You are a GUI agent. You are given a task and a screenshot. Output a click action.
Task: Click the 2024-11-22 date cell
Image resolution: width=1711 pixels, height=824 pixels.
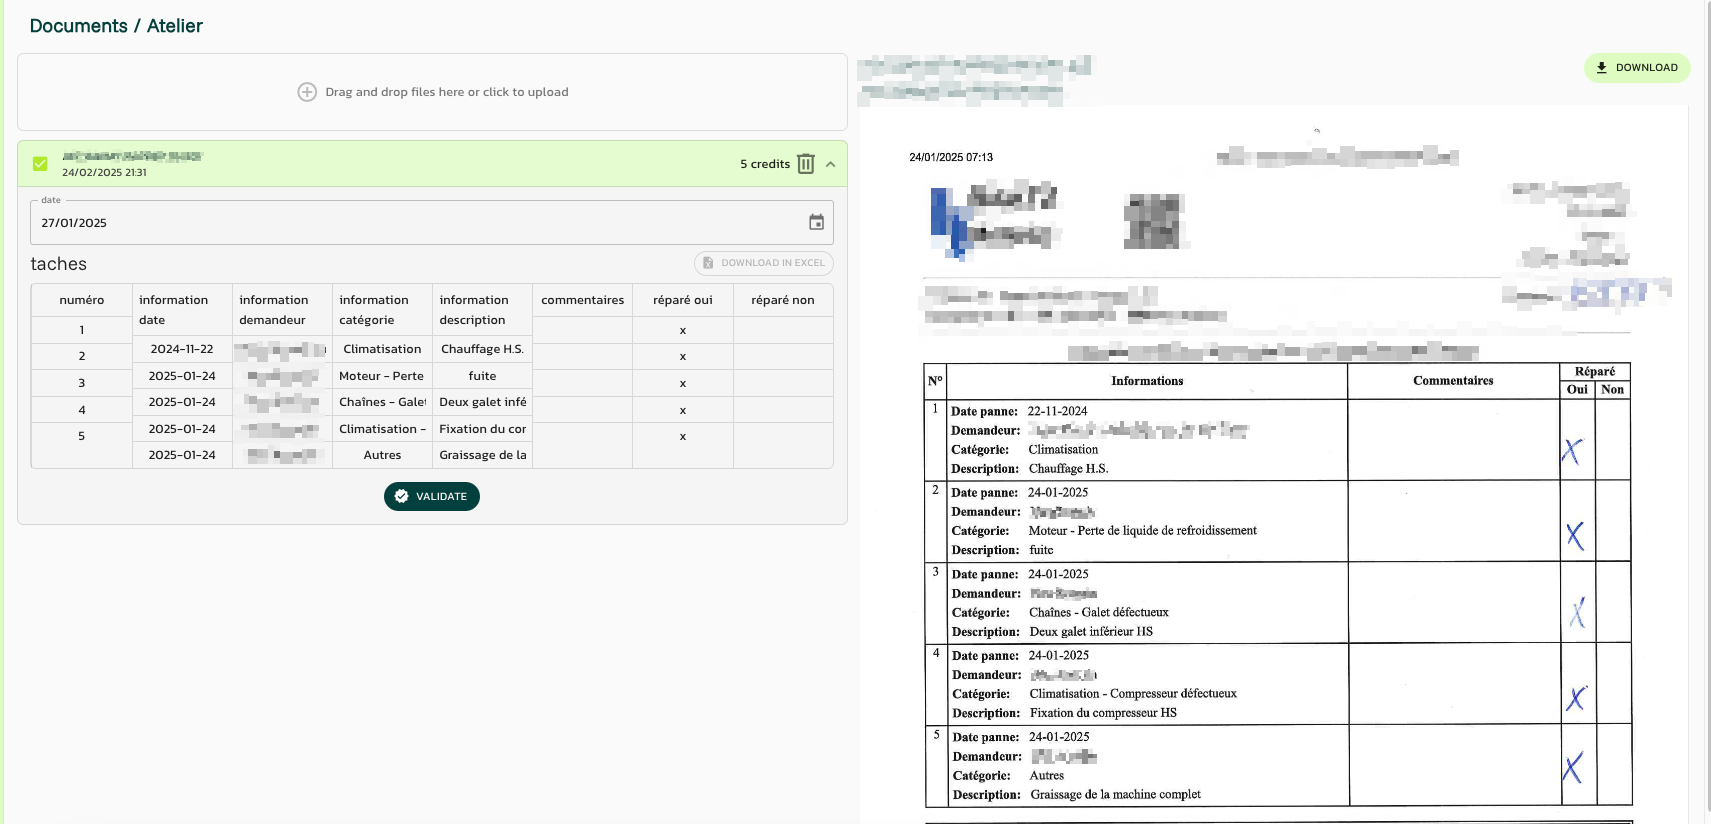[x=182, y=349]
